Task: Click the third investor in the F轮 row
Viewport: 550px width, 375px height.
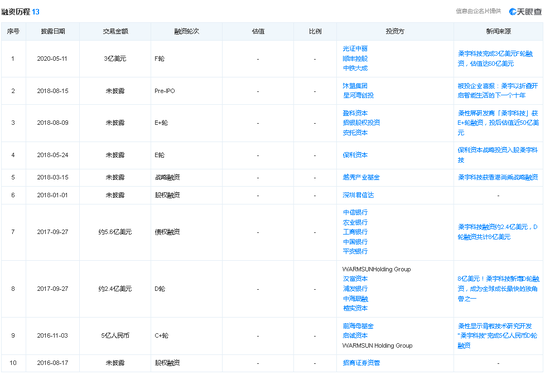Action: pos(355,68)
